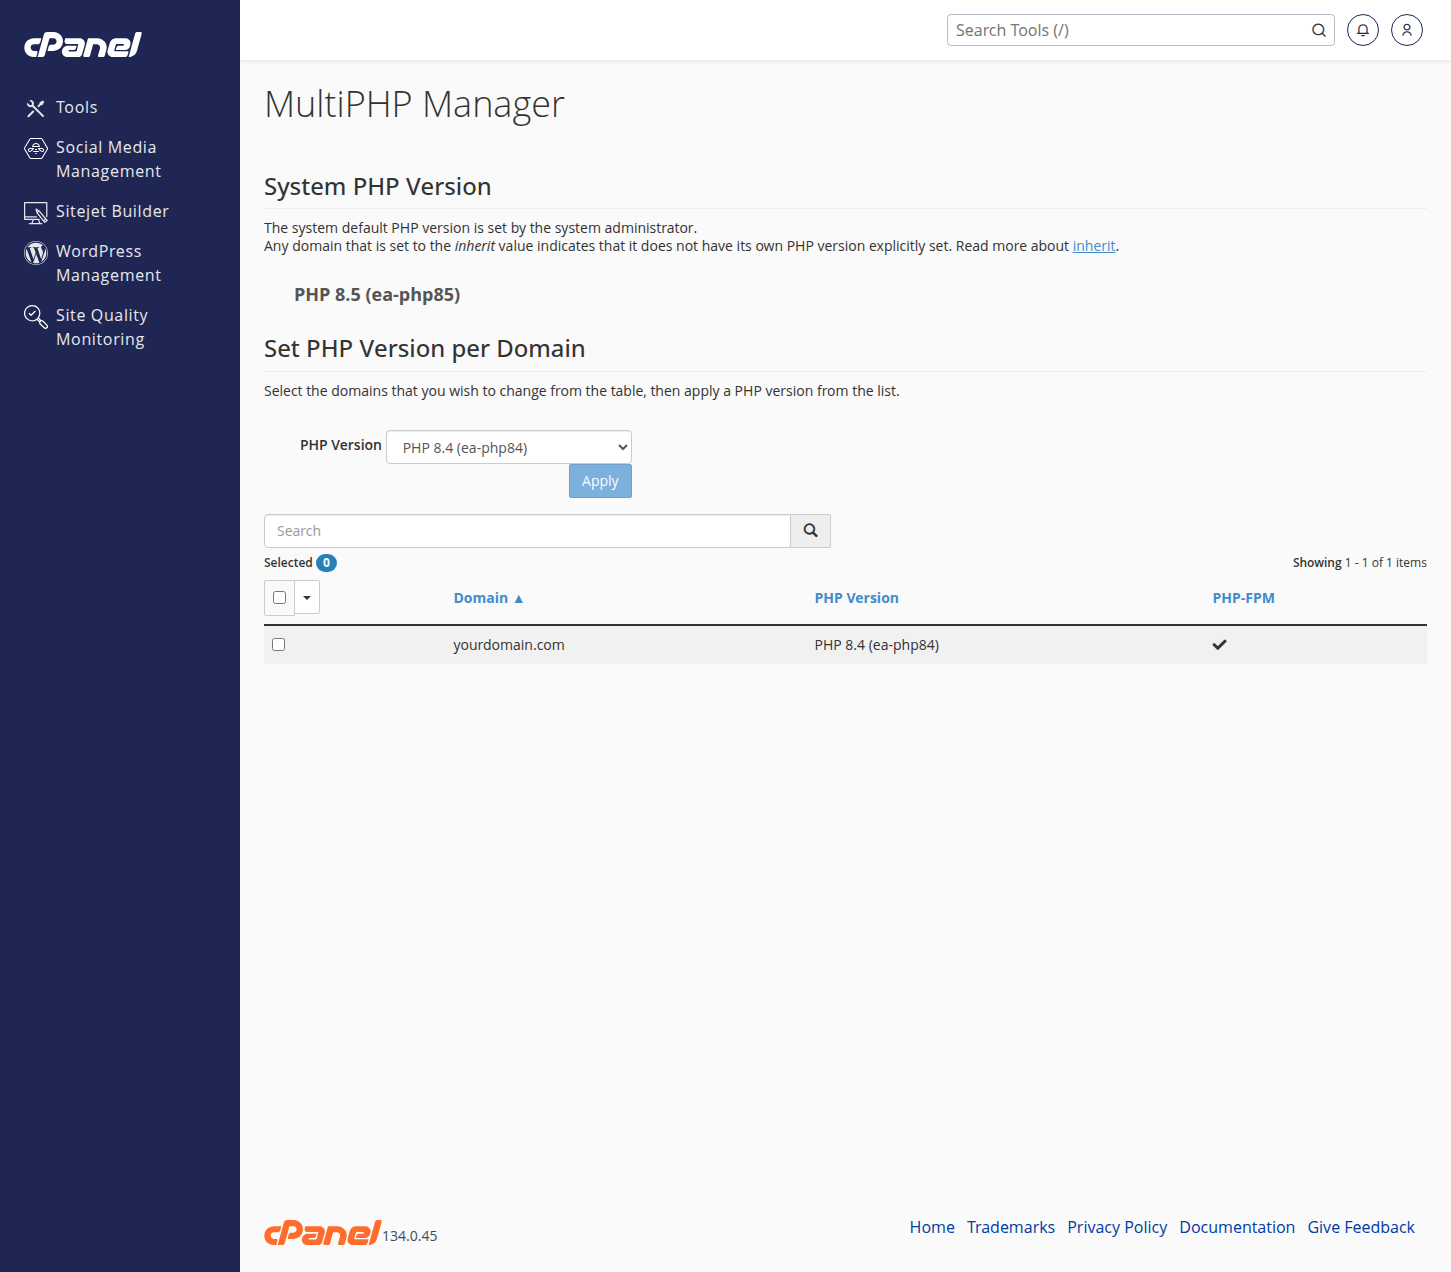This screenshot has width=1451, height=1272.
Task: Click the PHP 8.5 (ea-php85) system version text
Action: (x=377, y=295)
